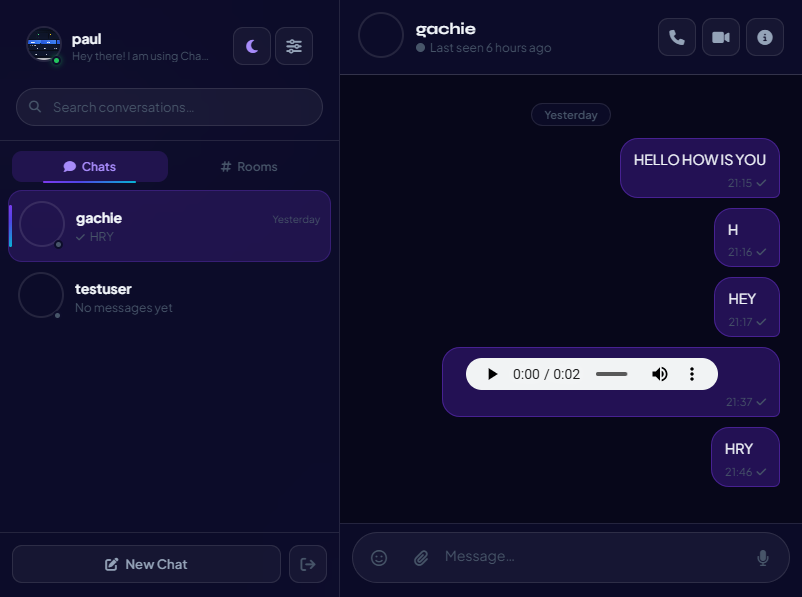This screenshot has height=597, width=802.
Task: Open the emoji picker
Action: 378,558
